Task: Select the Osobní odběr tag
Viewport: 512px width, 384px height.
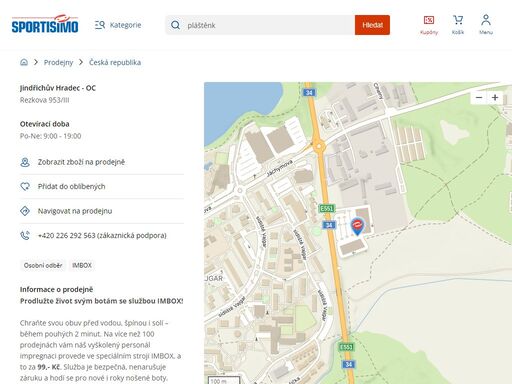Action: [x=43, y=266]
